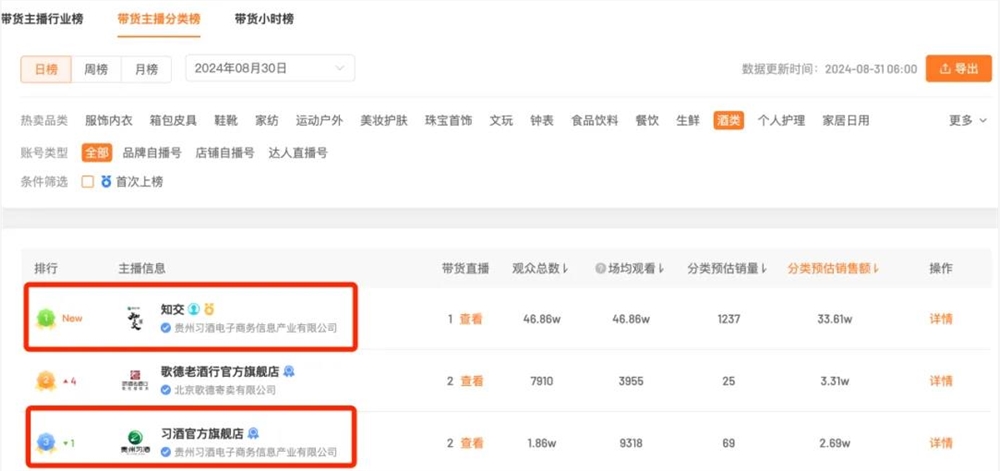The height and width of the screenshot is (471, 1000).
Task: Filter by 品牌自播号 account type
Action: 152,153
